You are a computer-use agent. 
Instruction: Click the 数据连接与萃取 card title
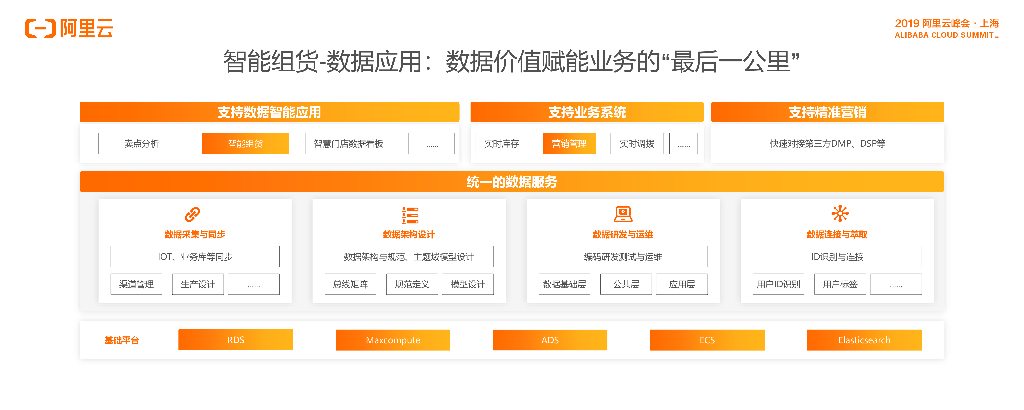click(x=837, y=234)
